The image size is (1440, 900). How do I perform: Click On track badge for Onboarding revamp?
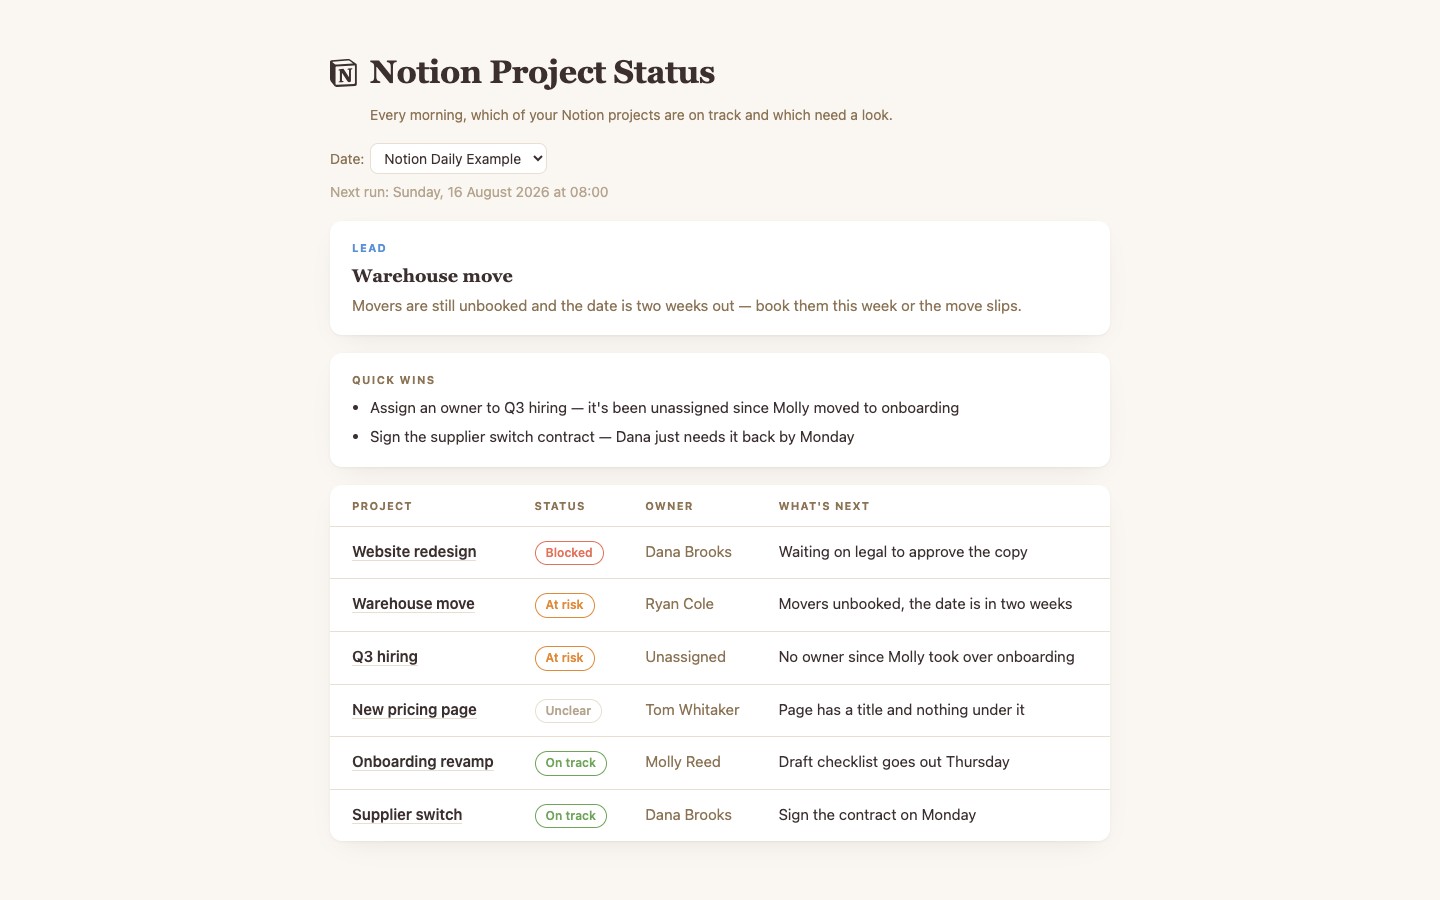[570, 763]
